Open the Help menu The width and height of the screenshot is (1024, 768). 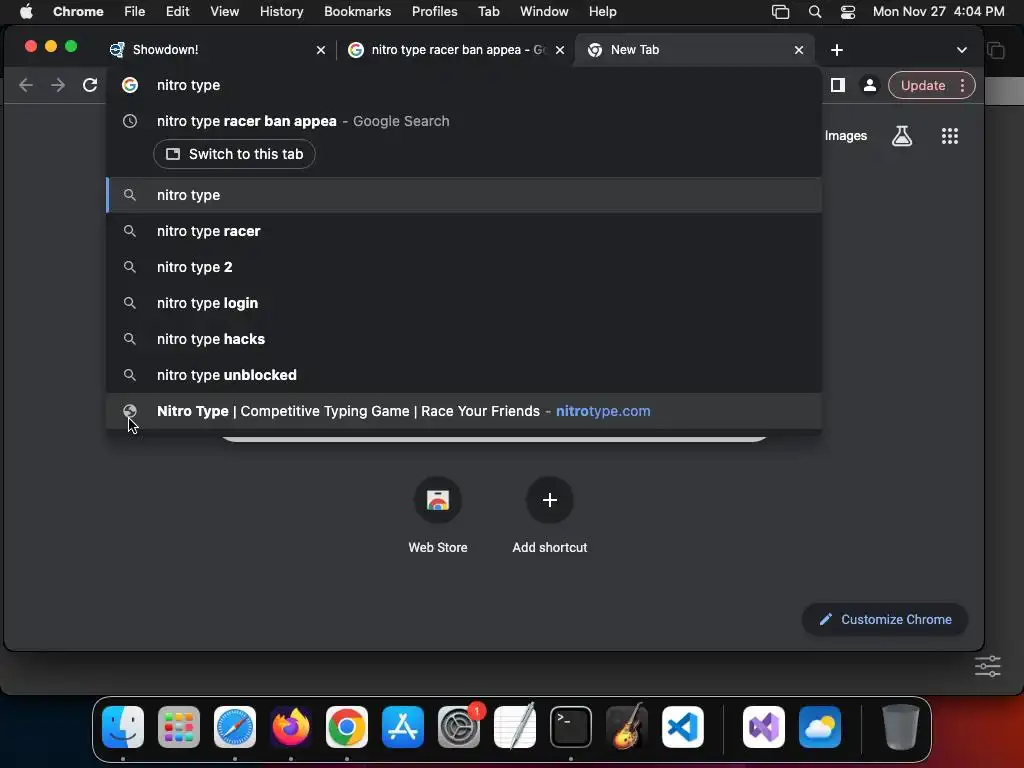click(x=602, y=11)
